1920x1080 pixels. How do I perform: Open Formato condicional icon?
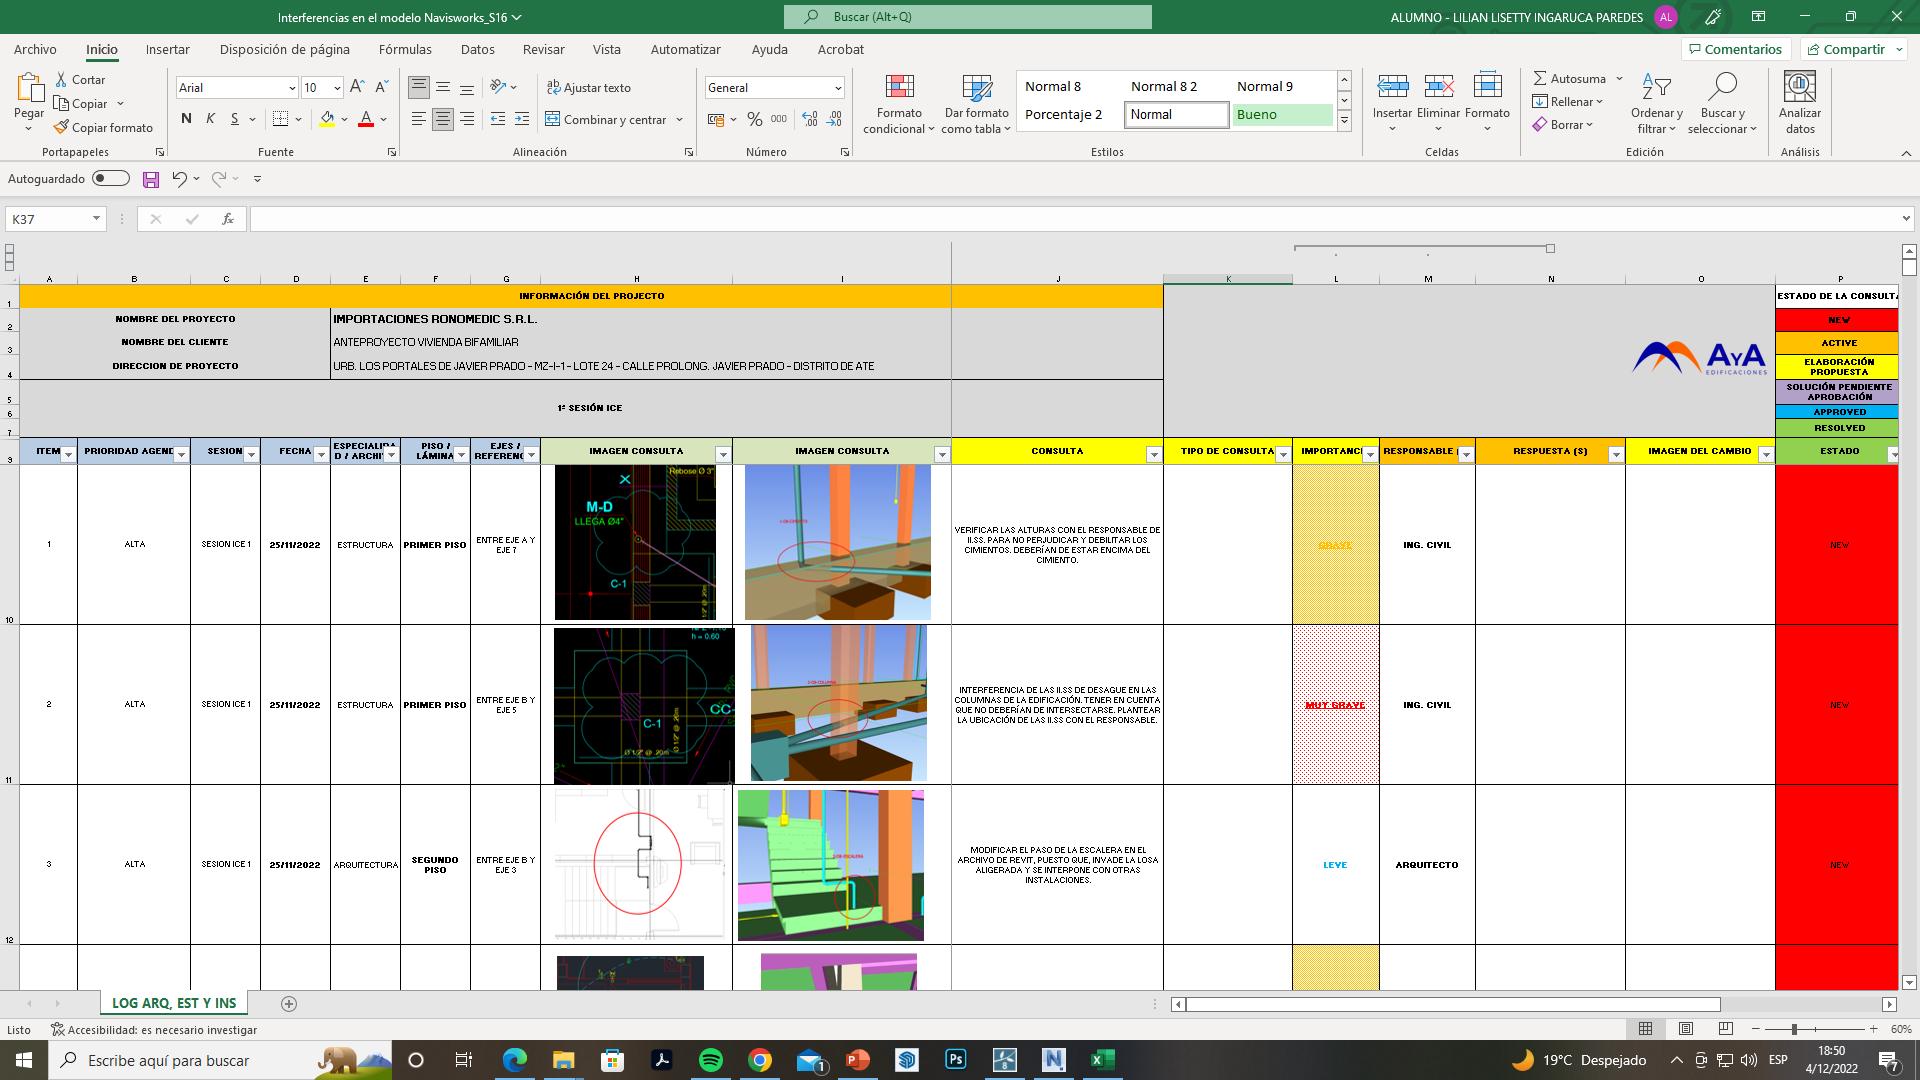pos(899,87)
